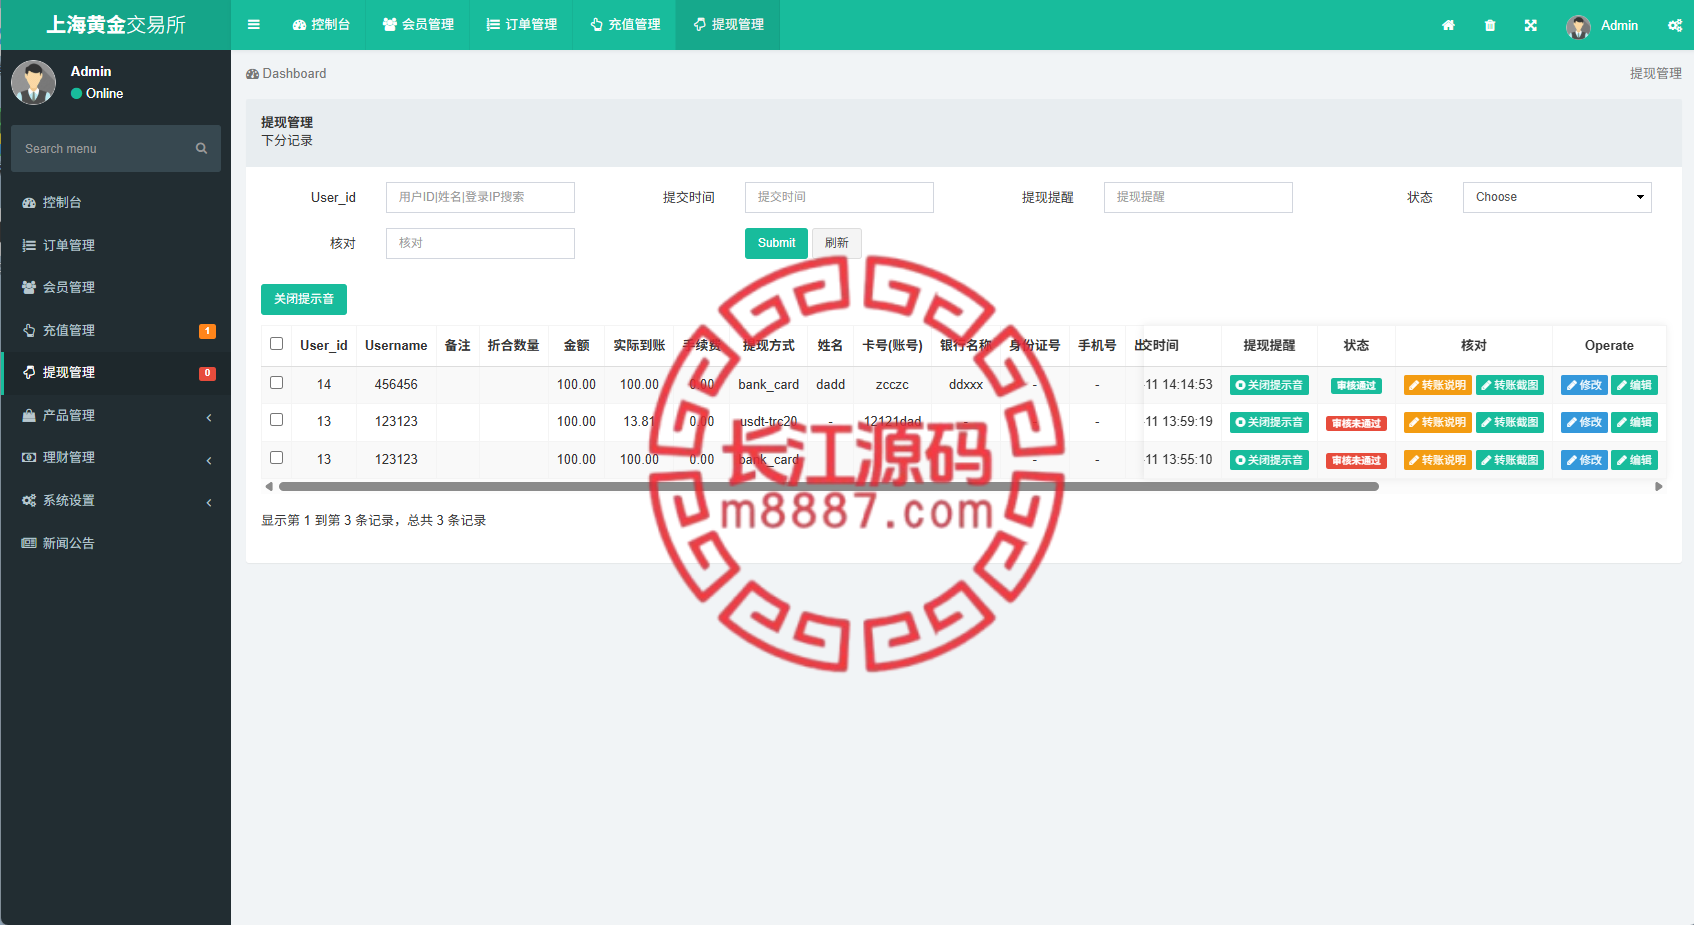
Task: Open 会员管理 in the left sidebar
Action: (x=116, y=287)
